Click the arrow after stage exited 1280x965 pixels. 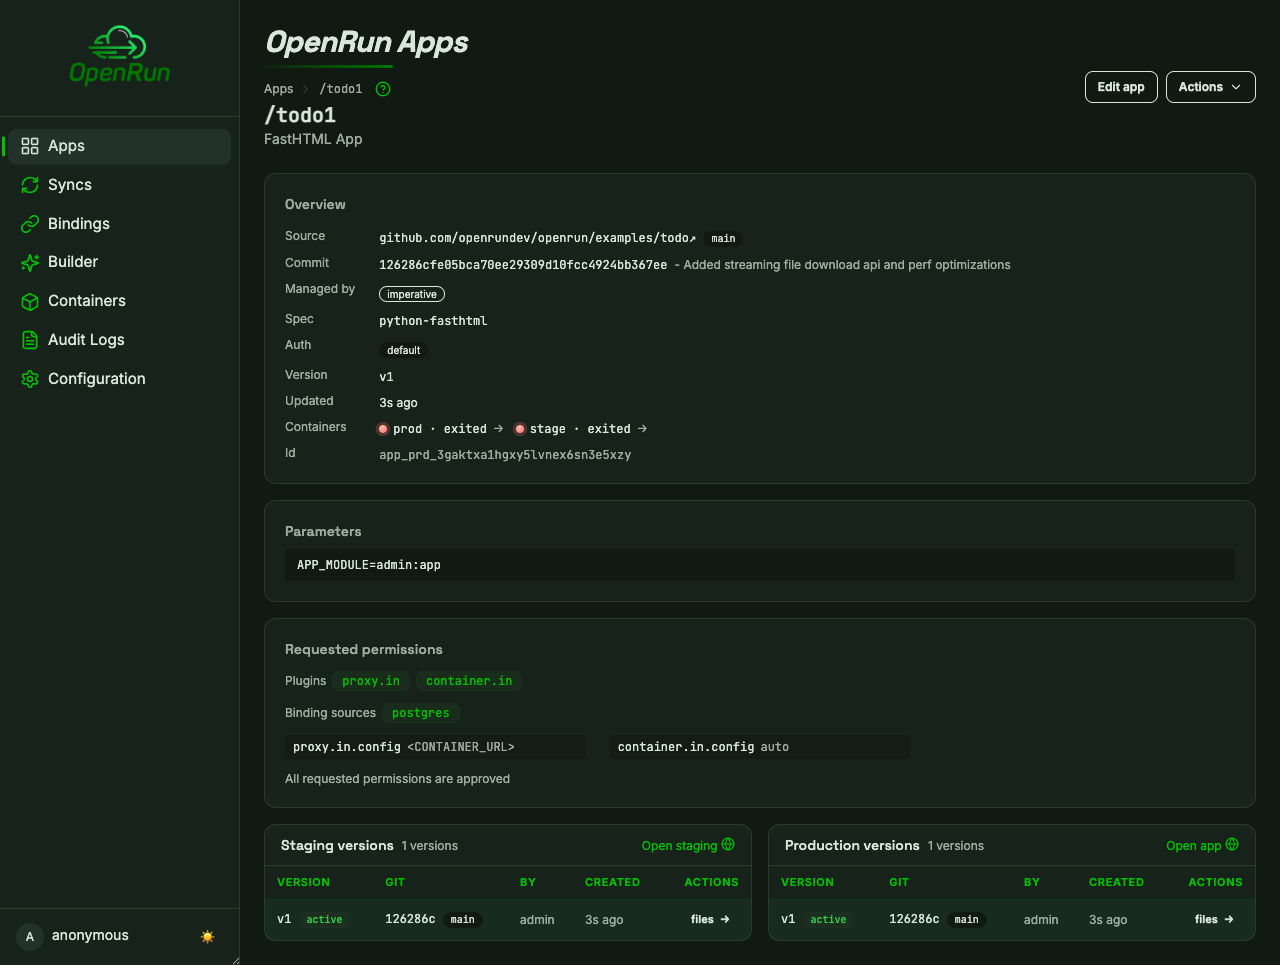[x=642, y=429]
